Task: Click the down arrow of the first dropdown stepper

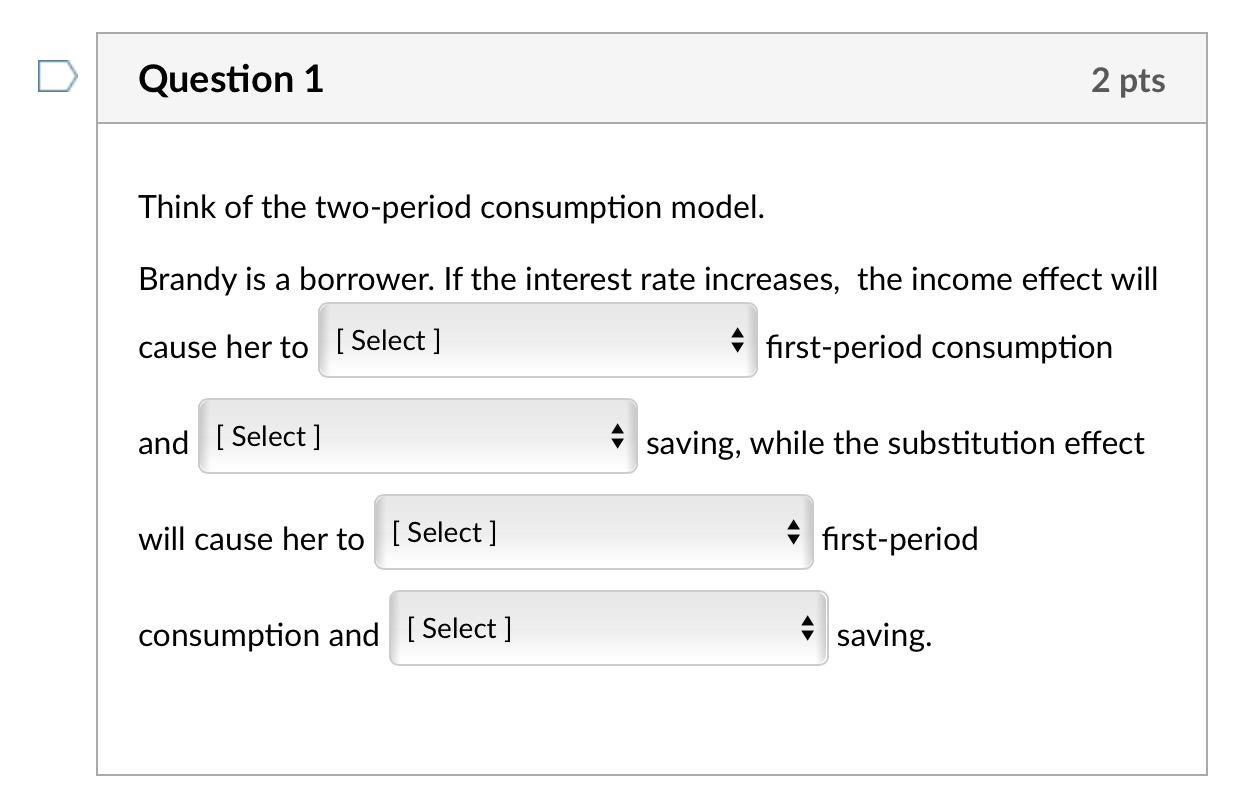Action: 736,348
